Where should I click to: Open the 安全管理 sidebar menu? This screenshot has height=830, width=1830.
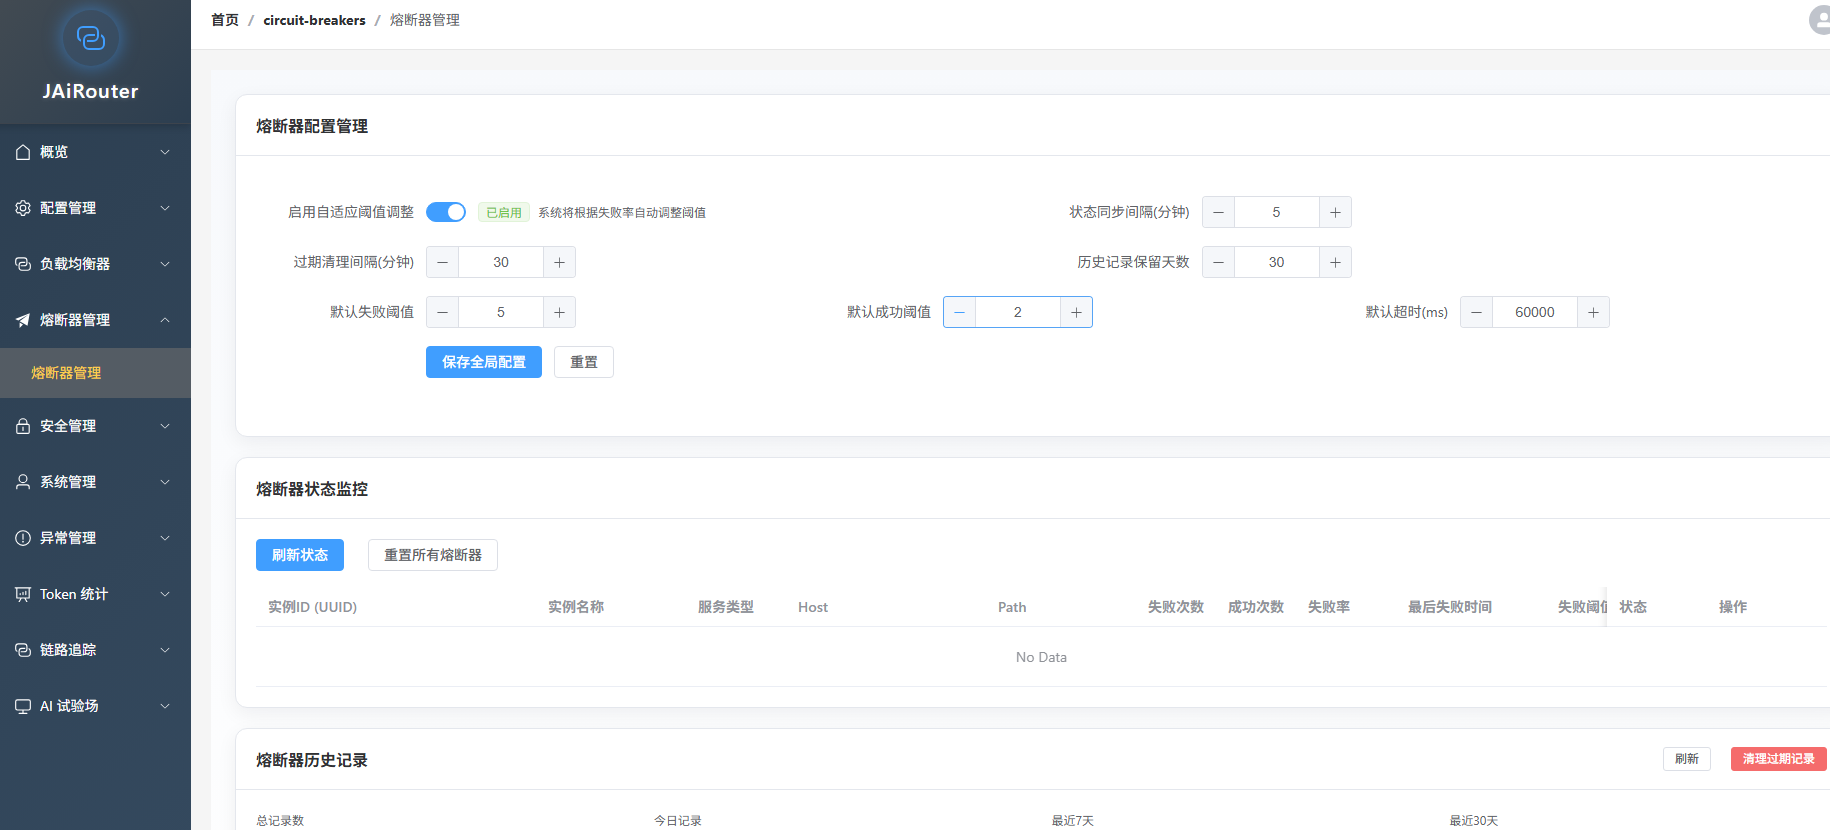click(95, 426)
